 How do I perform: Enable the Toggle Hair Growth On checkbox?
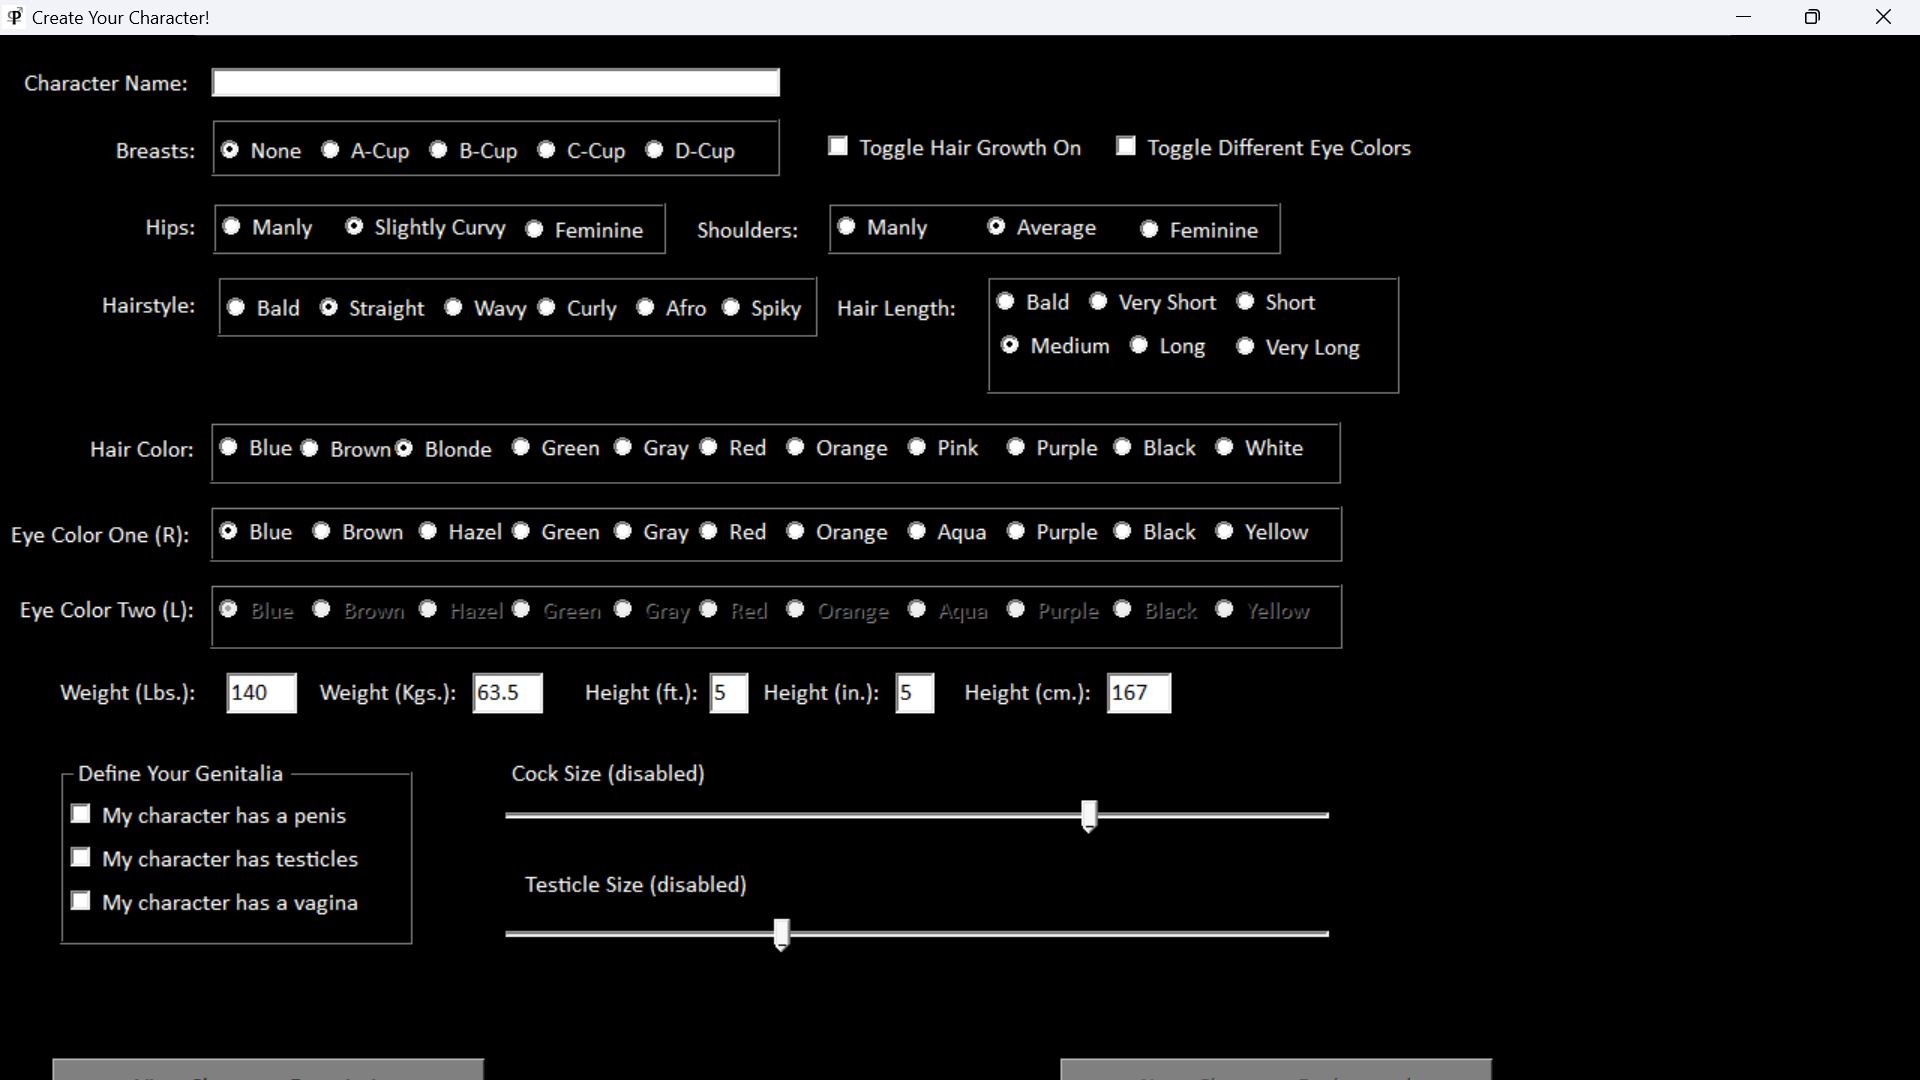pos(838,147)
